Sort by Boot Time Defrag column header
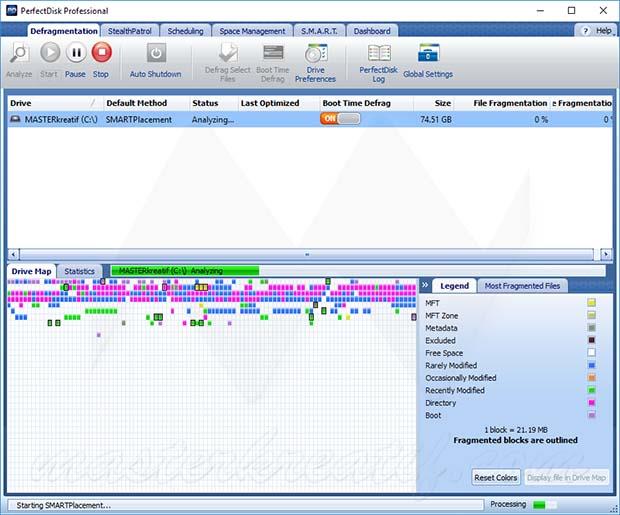Screen dimensions: 620x515 (x=367, y=103)
